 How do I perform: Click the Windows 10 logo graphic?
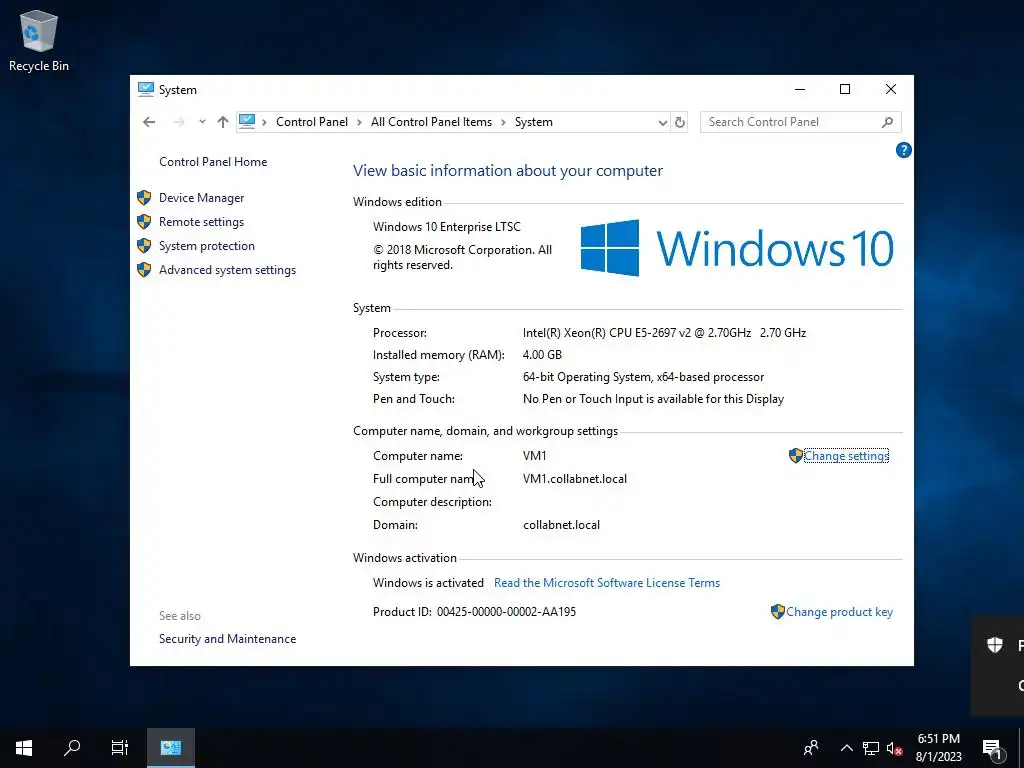pyautogui.click(x=737, y=248)
